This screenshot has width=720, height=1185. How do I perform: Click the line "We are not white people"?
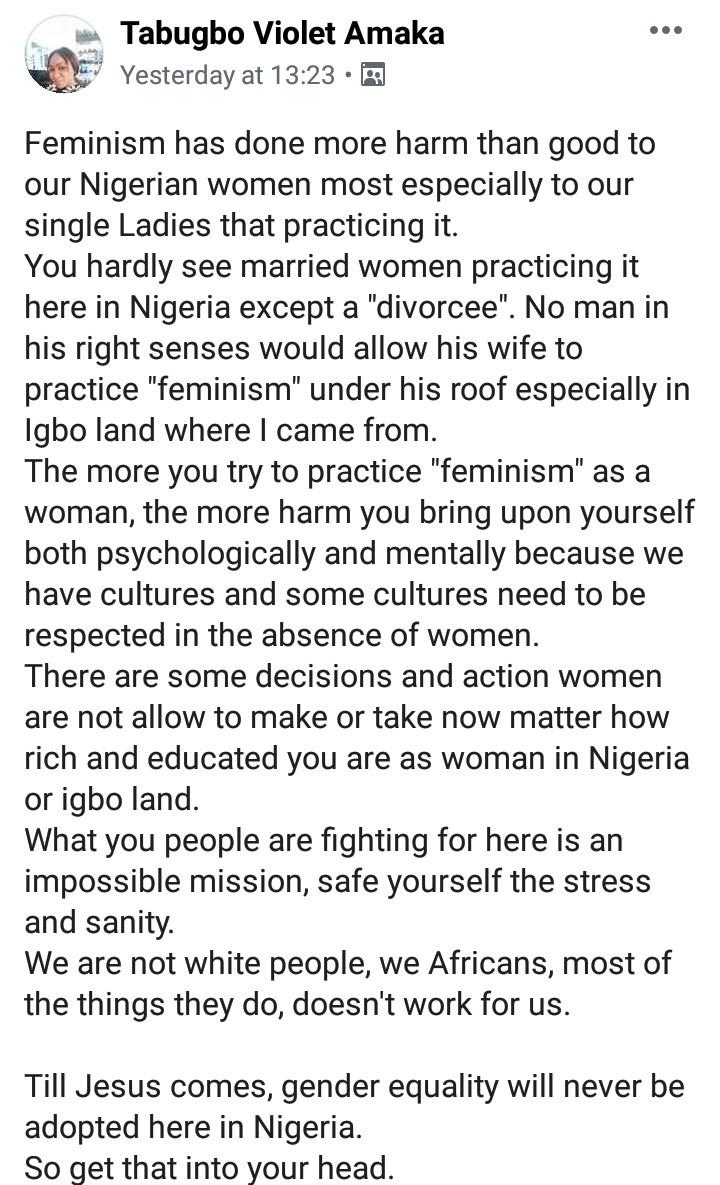(347, 963)
